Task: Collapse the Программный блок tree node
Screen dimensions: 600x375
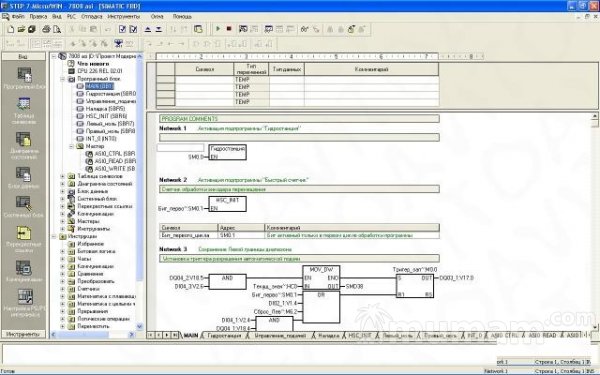Action: (63, 79)
